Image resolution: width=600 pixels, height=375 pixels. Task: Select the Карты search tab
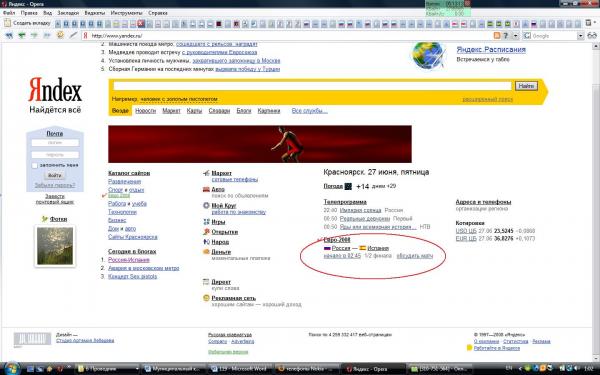click(x=194, y=111)
